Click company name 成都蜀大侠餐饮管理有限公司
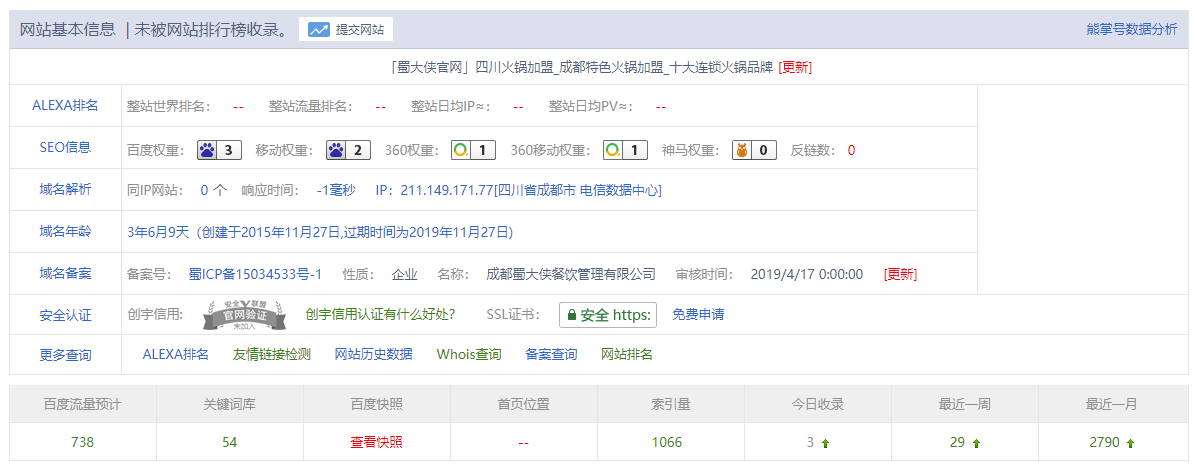1195x468 pixels. [x=571, y=274]
